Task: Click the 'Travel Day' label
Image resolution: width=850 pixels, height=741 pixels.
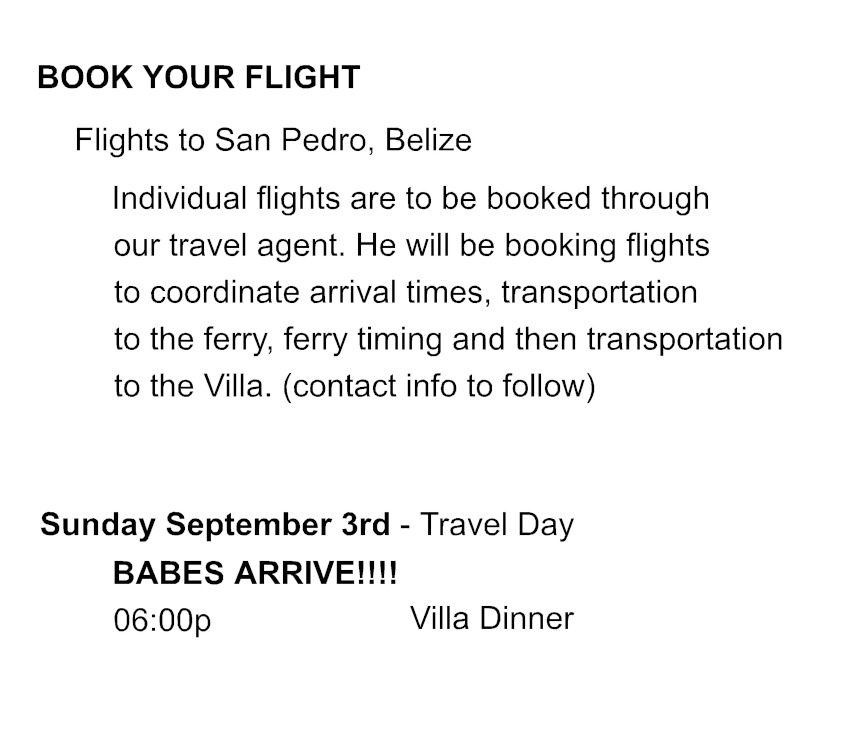Action: point(497,525)
